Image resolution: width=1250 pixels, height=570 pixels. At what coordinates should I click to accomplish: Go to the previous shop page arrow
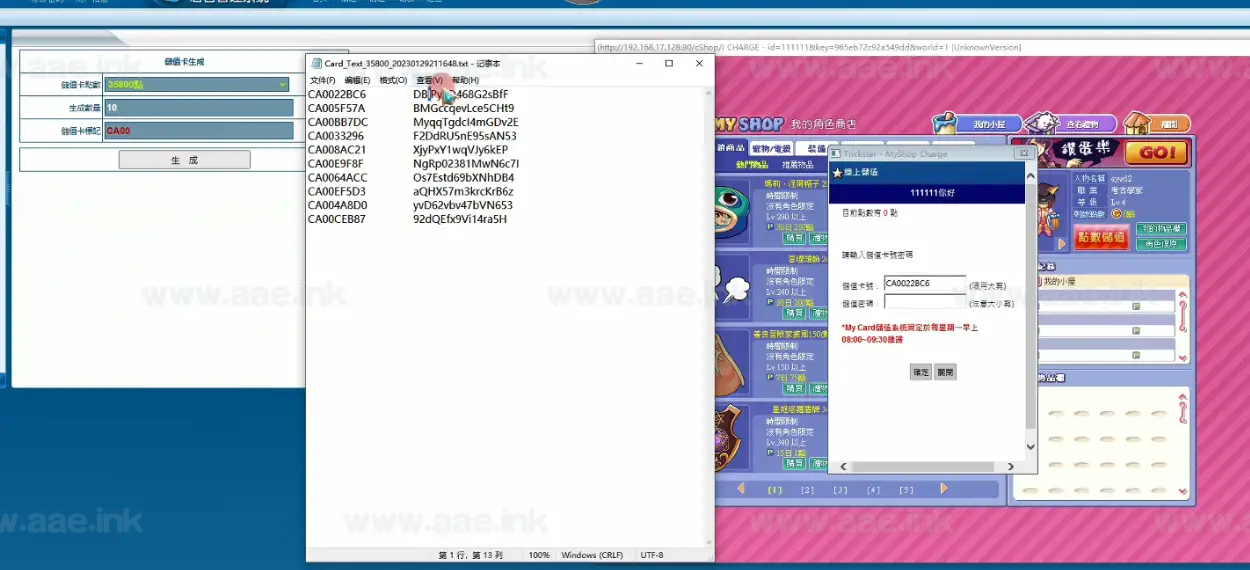pyautogui.click(x=741, y=489)
